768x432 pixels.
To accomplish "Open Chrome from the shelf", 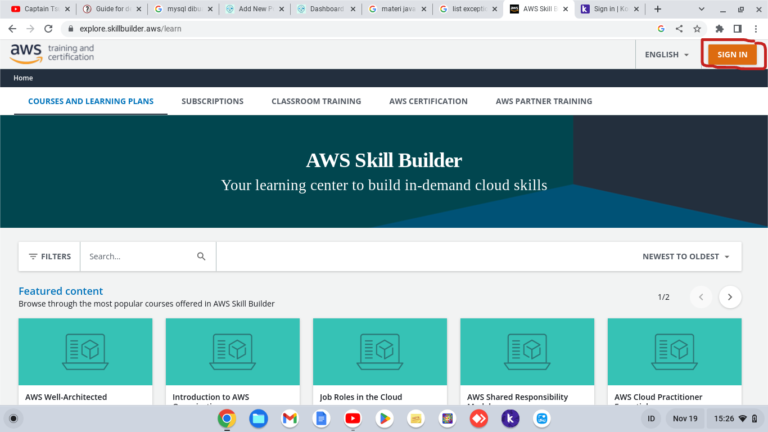I will (x=227, y=418).
